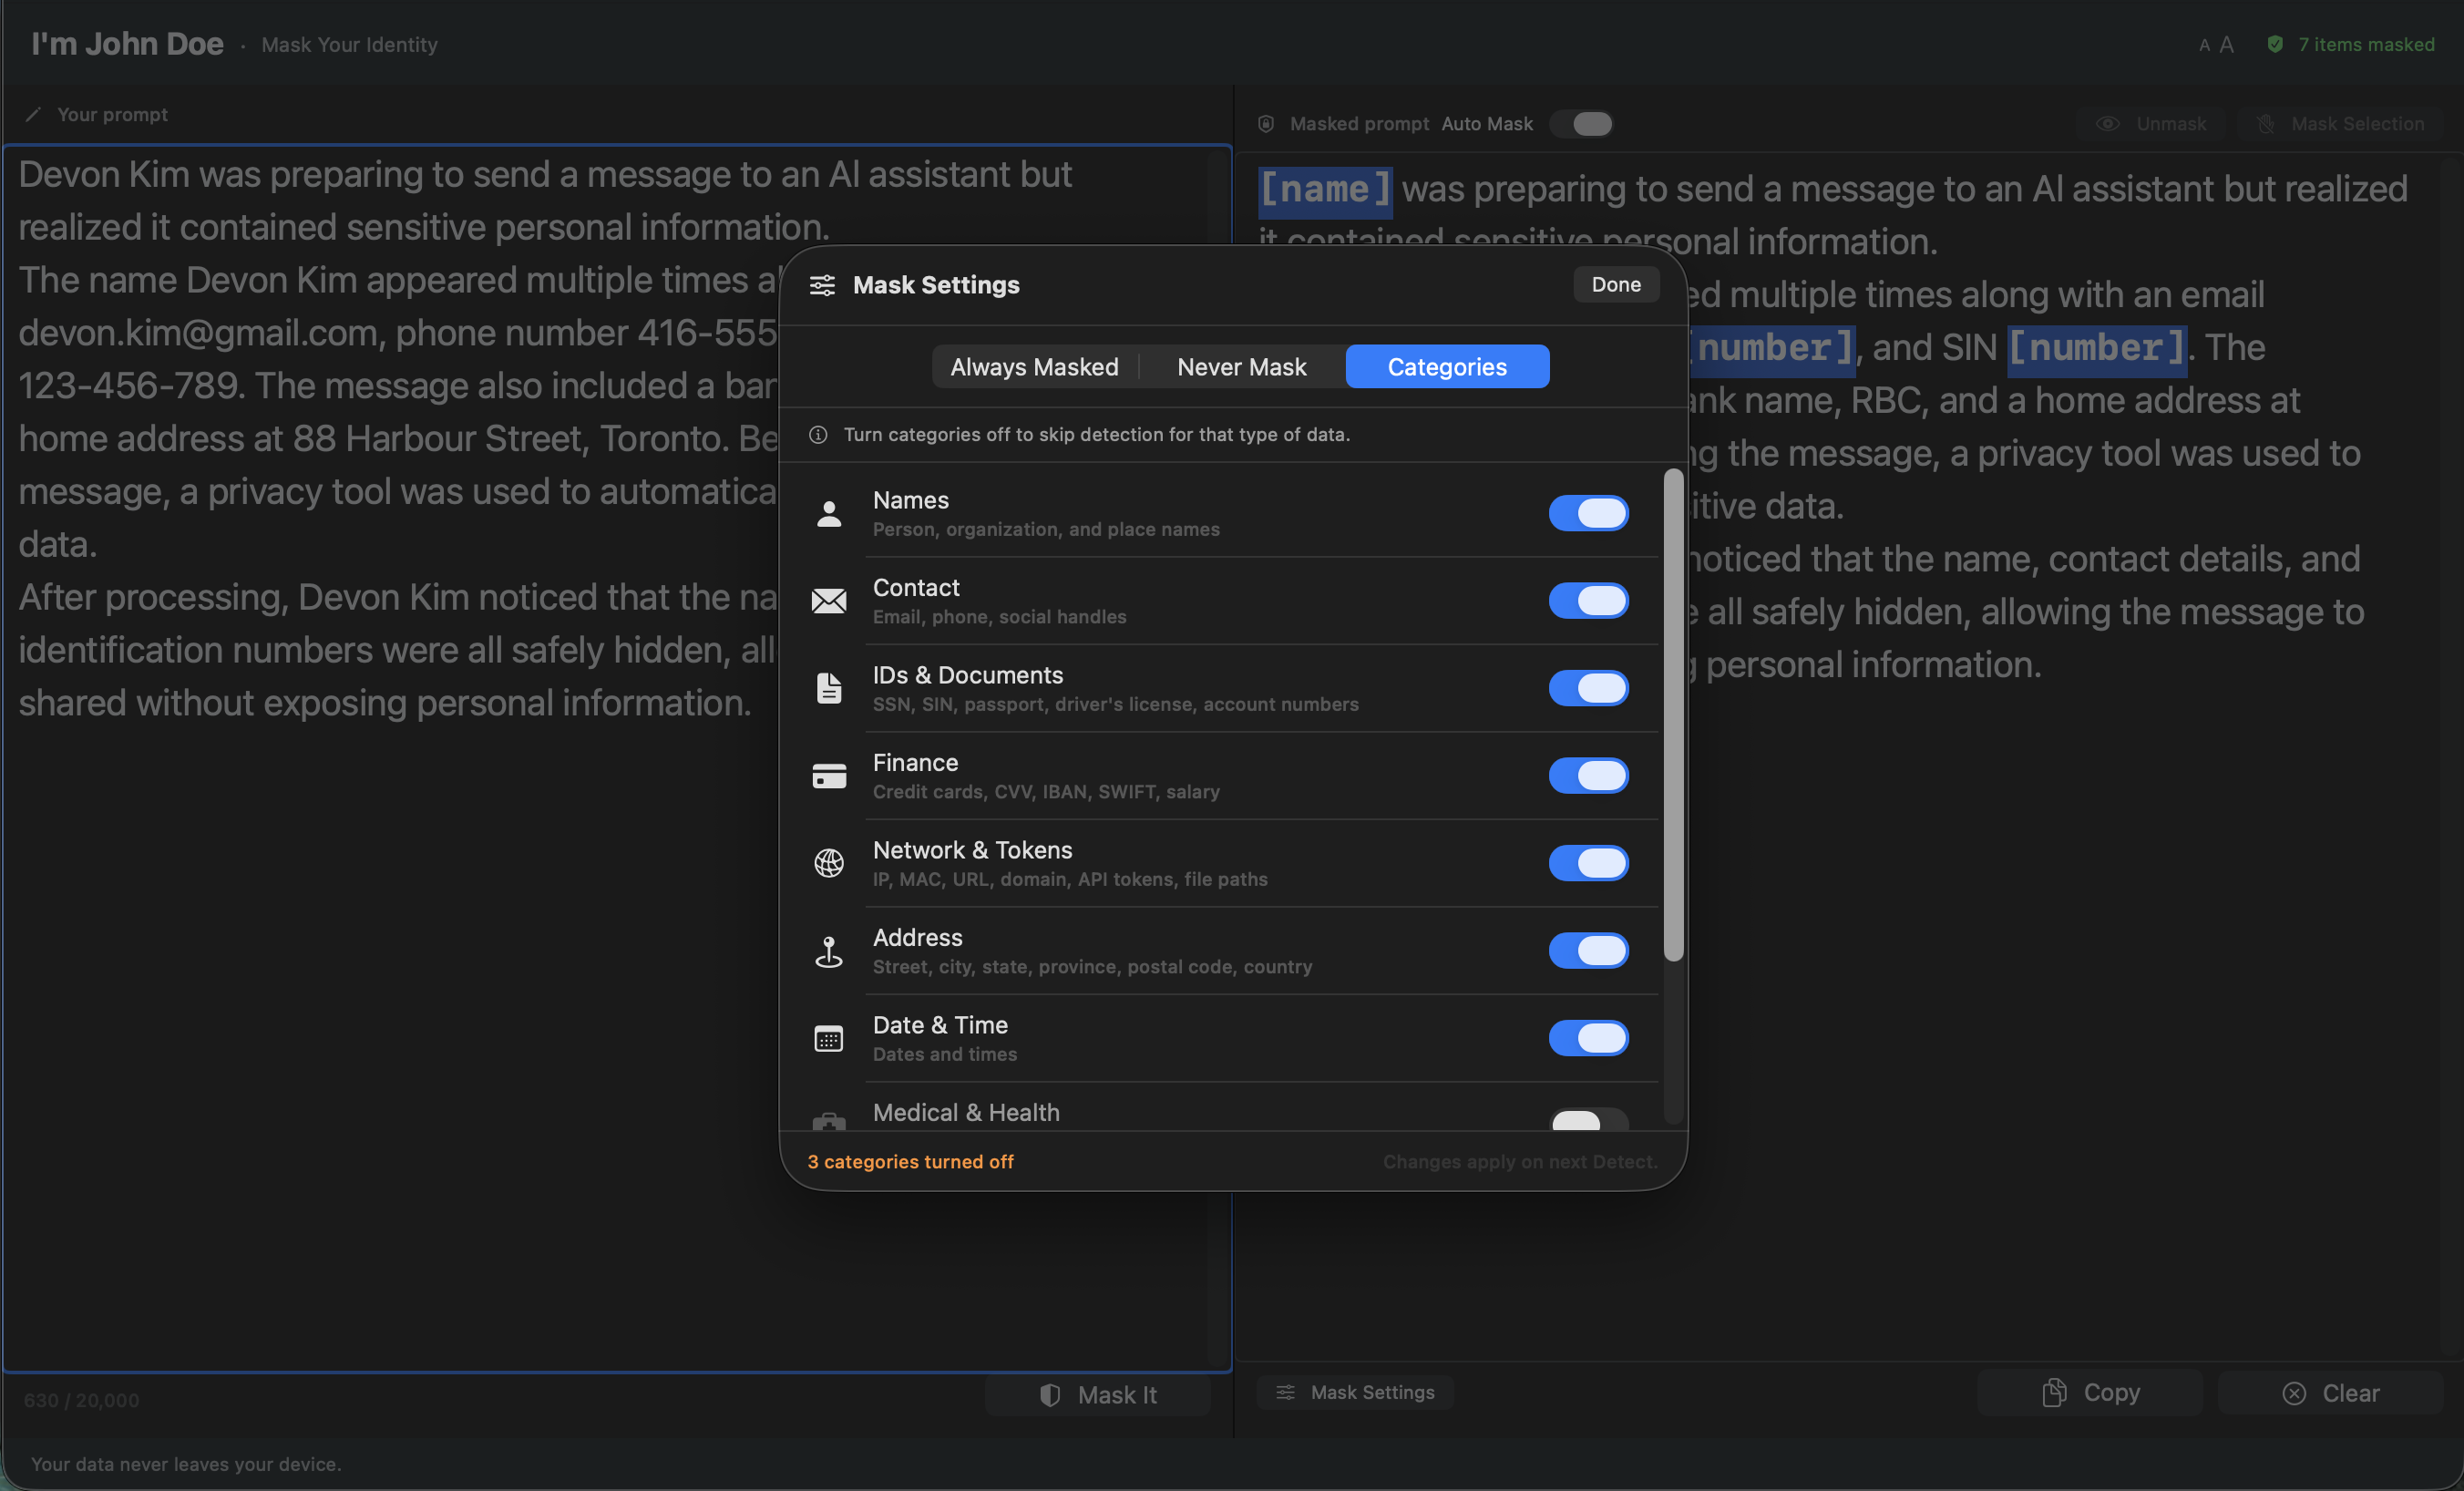Toggle the Auto Mask switch
Screen dimensions: 2464x1491
[1582, 124]
